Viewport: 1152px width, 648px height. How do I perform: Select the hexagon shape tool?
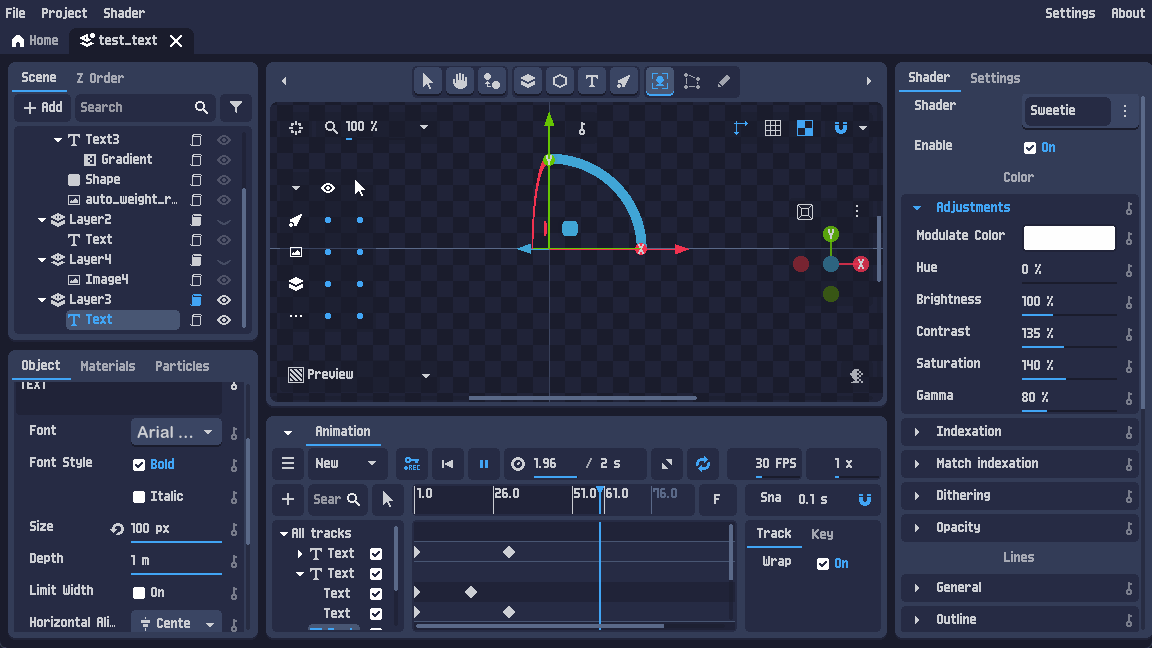[560, 82]
